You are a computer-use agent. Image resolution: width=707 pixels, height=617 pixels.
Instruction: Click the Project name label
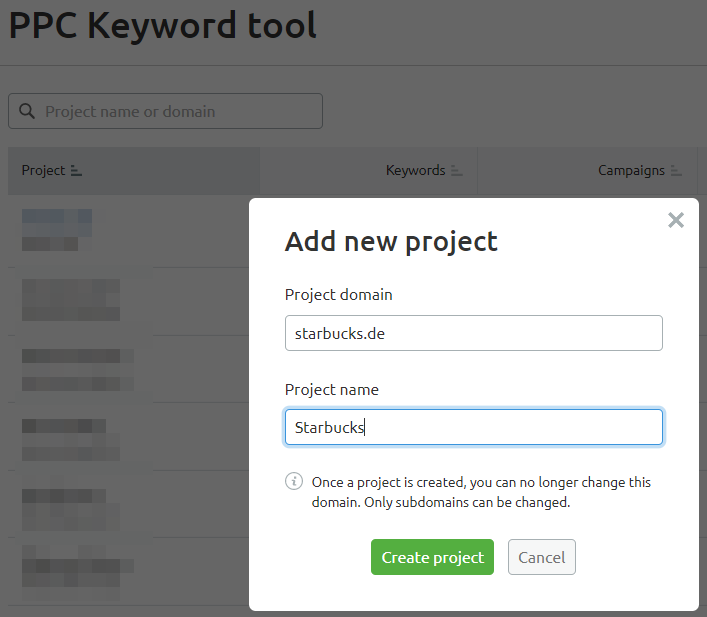coord(332,389)
